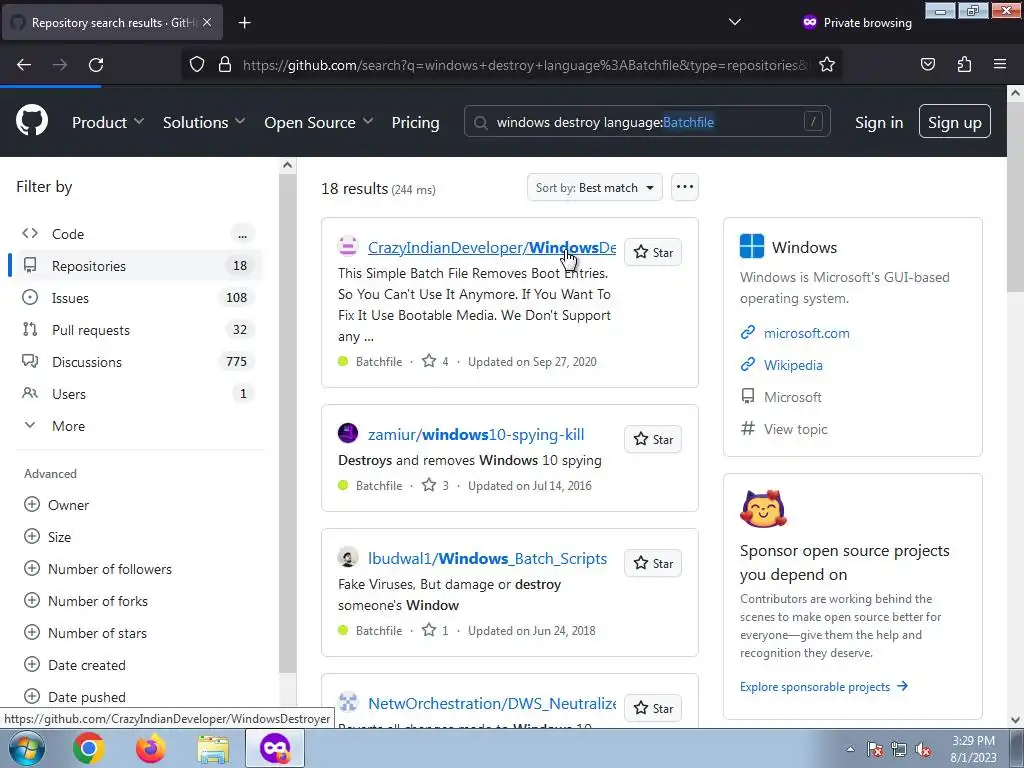
Task: Click Sign in
Action: pos(879,122)
